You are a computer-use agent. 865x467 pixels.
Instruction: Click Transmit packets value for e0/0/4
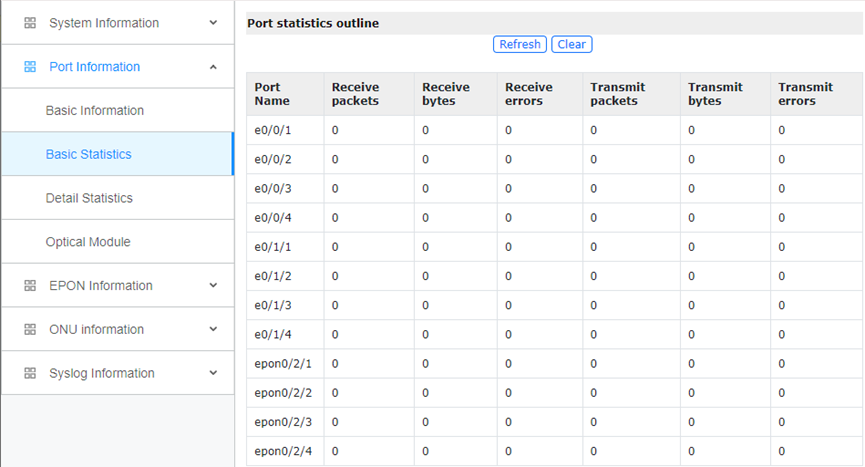(x=594, y=218)
